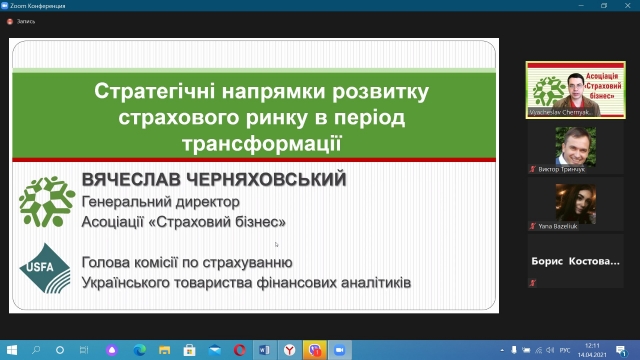Click text Генеральний директор
Image resolution: width=640 pixels, height=360 pixels.
click(x=161, y=202)
